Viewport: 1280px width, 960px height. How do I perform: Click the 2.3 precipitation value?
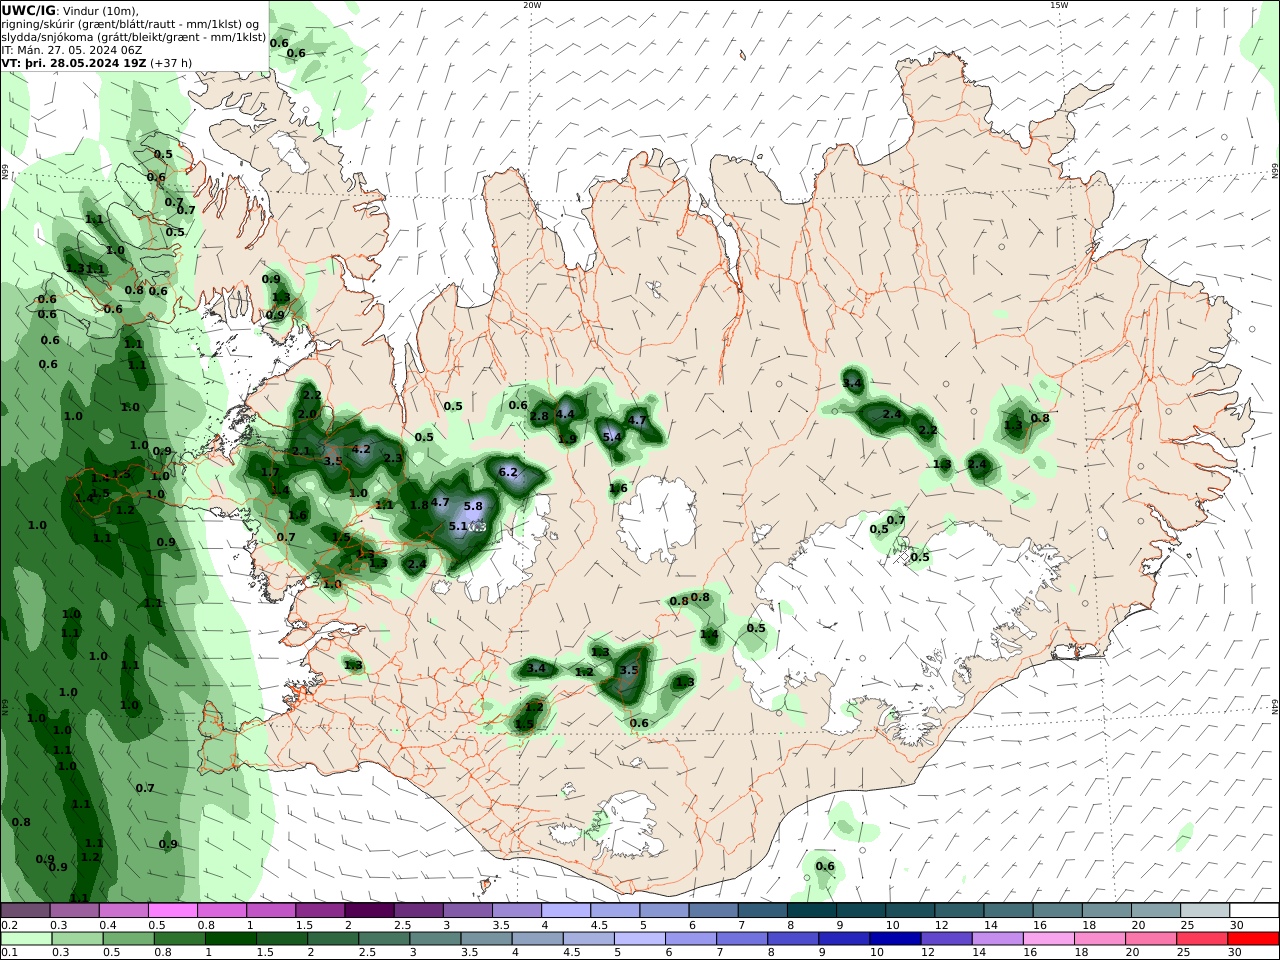pyautogui.click(x=393, y=458)
